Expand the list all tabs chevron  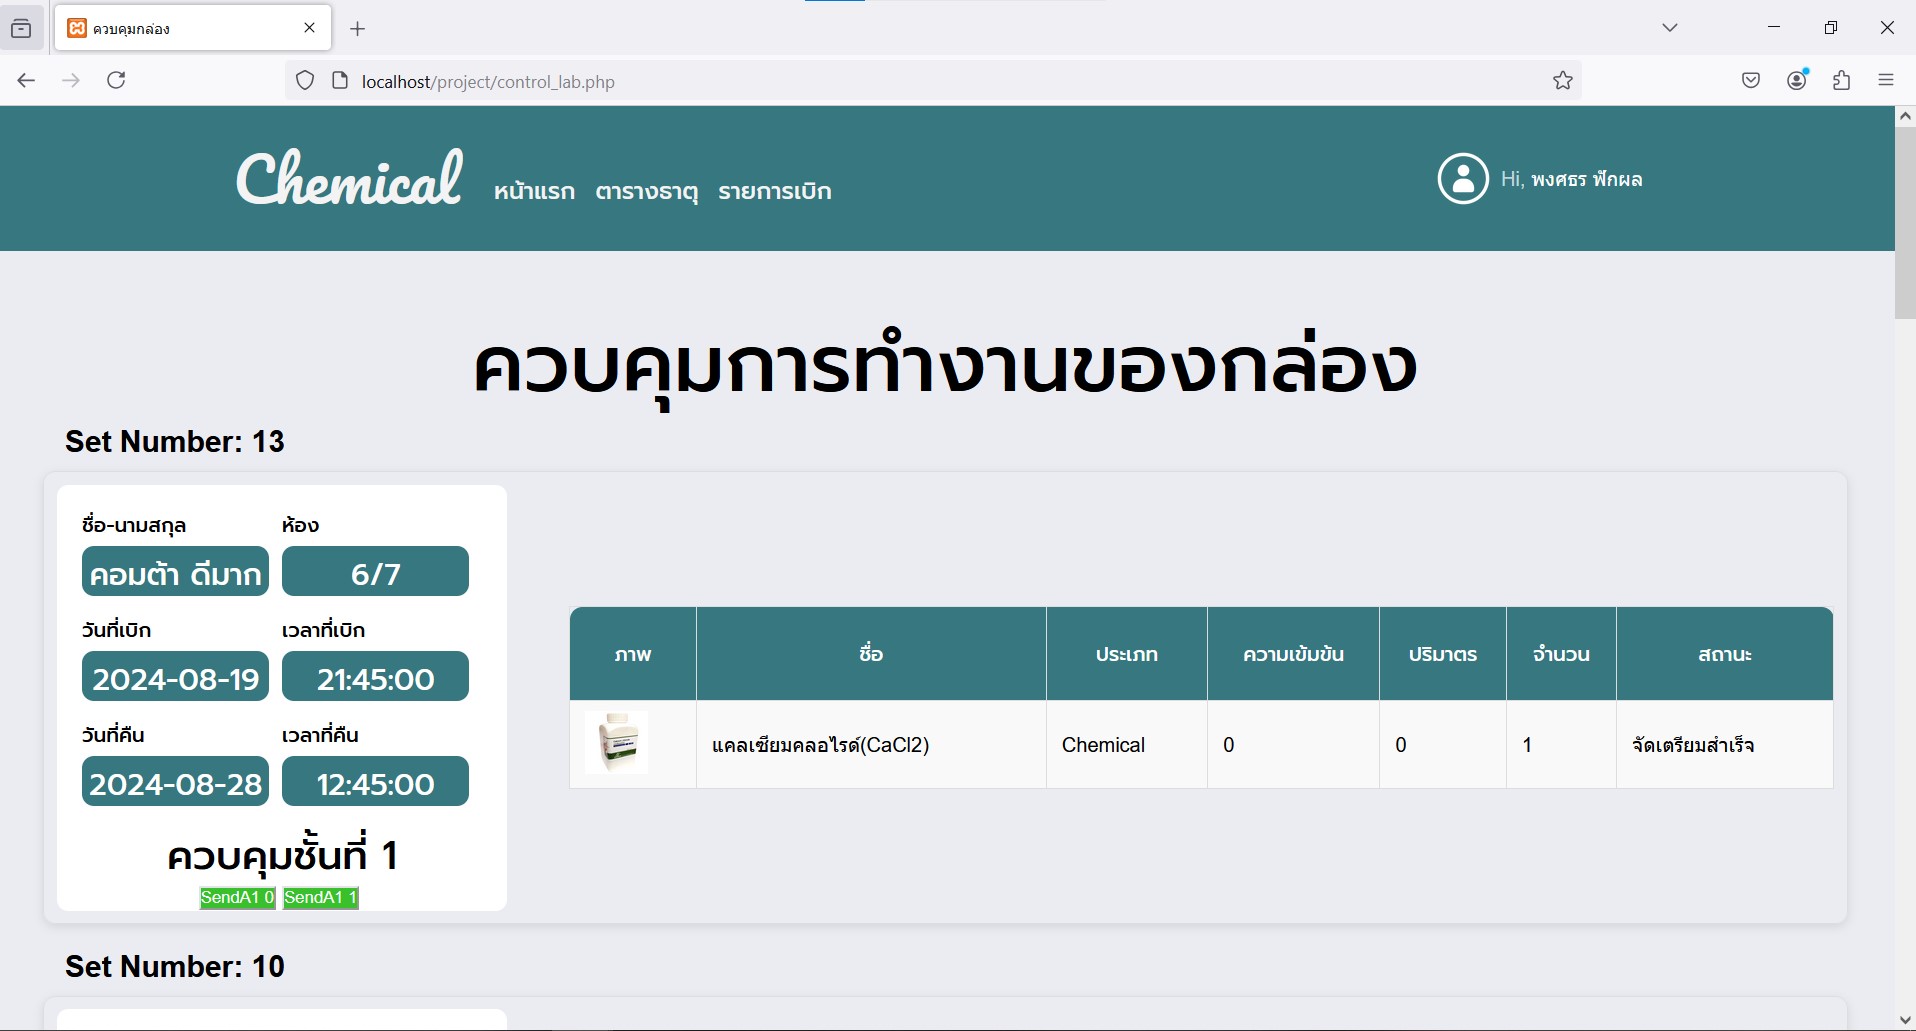(x=1670, y=28)
